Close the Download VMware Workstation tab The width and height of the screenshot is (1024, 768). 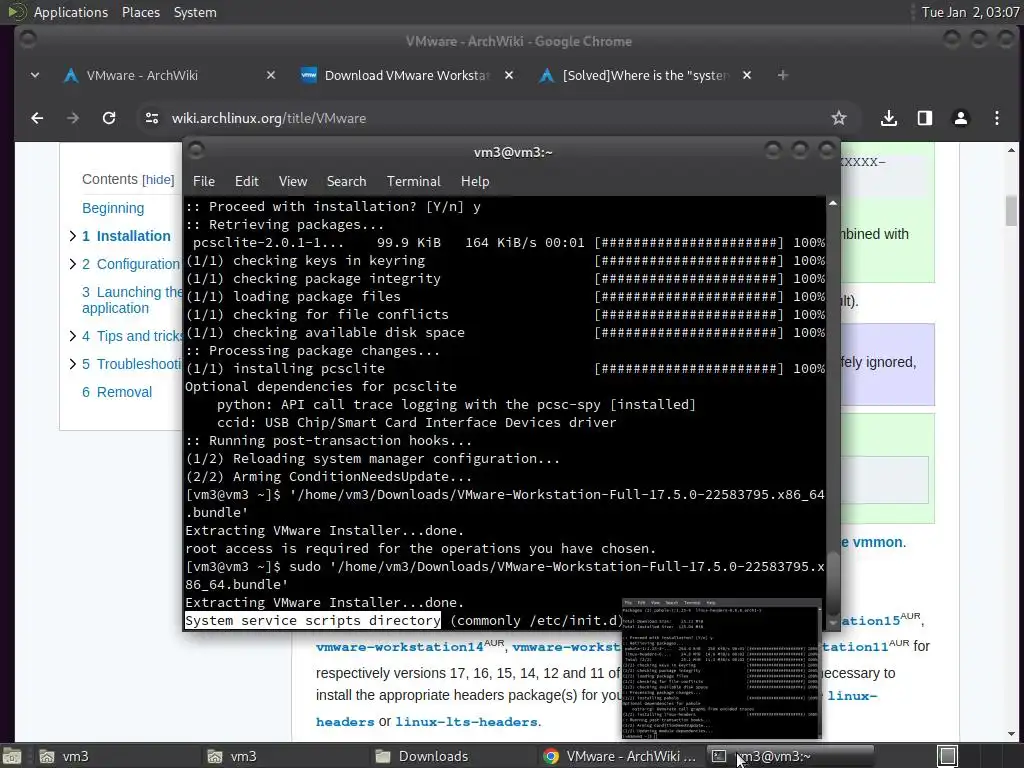point(509,76)
